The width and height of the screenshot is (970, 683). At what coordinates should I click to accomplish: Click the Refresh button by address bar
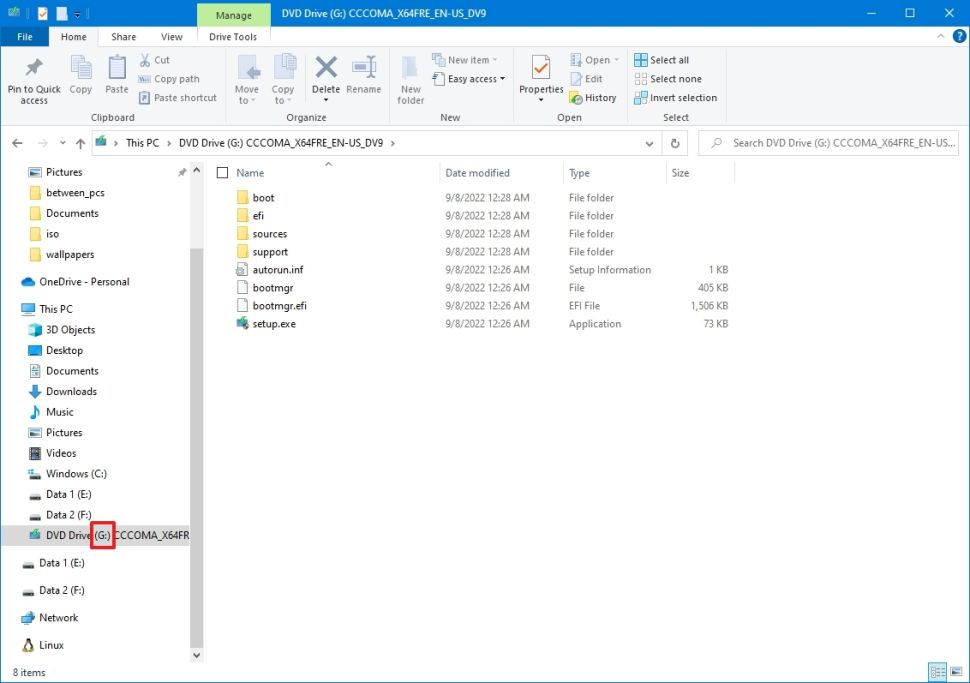point(675,144)
